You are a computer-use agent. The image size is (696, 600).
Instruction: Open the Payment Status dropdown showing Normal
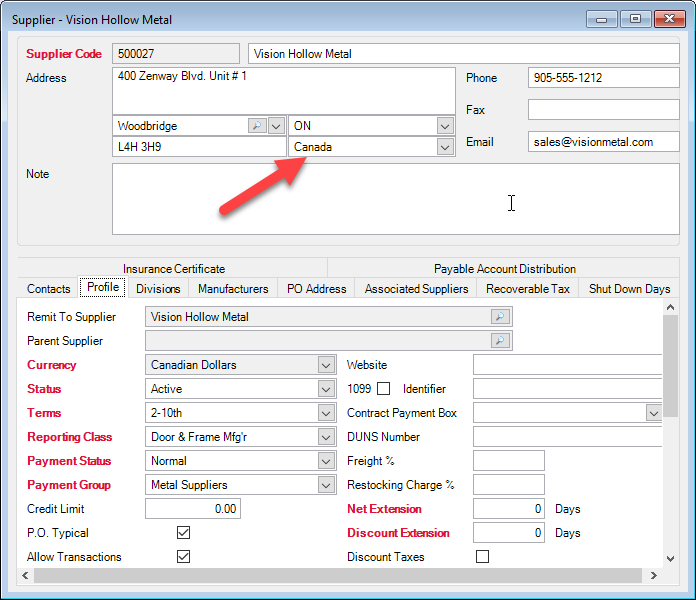pos(326,461)
